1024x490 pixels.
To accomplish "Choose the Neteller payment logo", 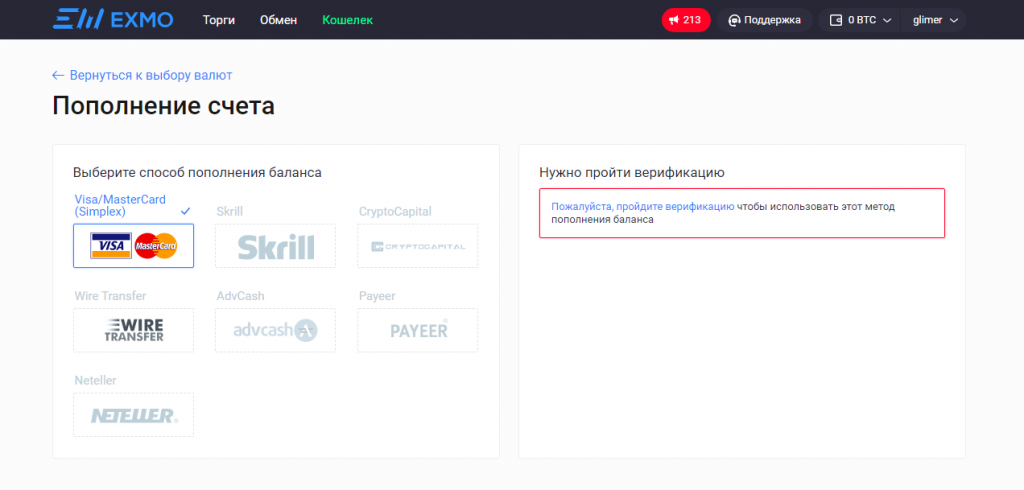I will [x=133, y=415].
